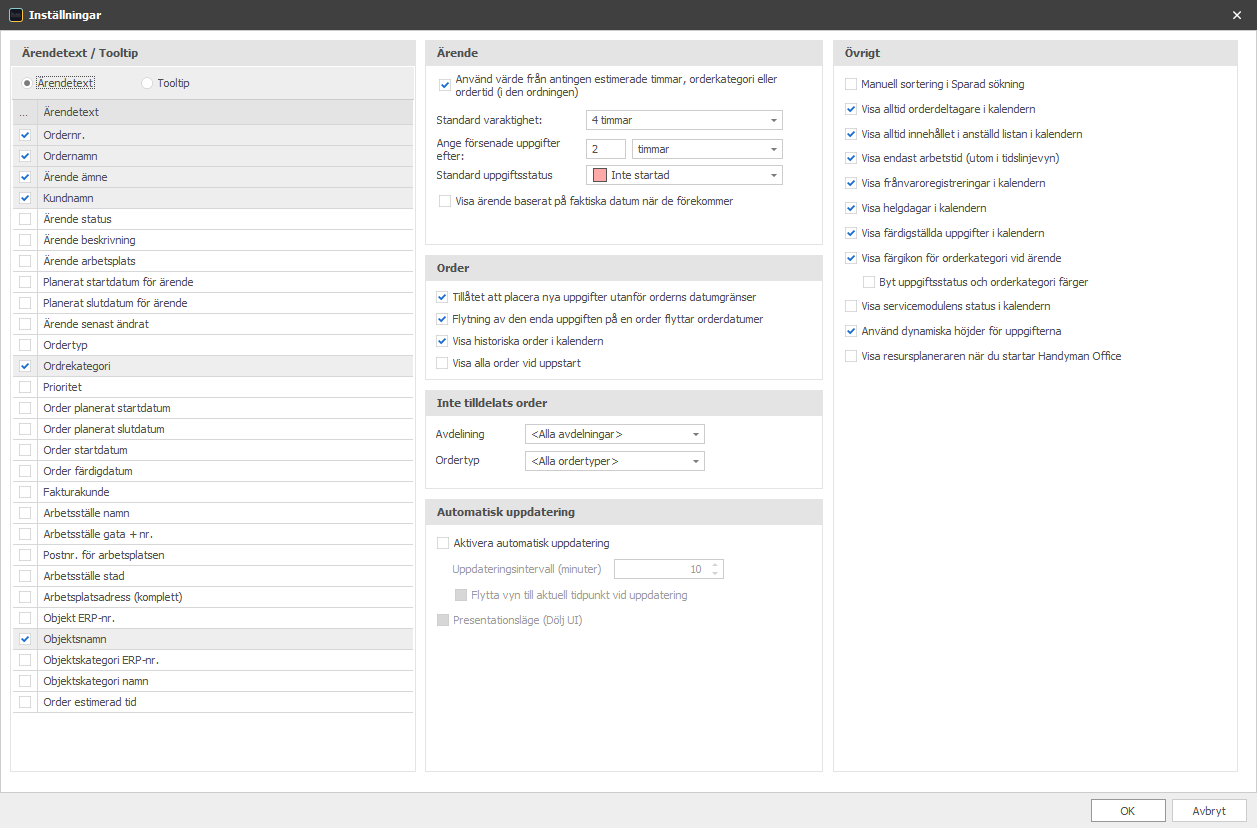Enable the Ärende arbetsplats checkbox
The width and height of the screenshot is (1257, 828).
pyautogui.click(x=25, y=261)
